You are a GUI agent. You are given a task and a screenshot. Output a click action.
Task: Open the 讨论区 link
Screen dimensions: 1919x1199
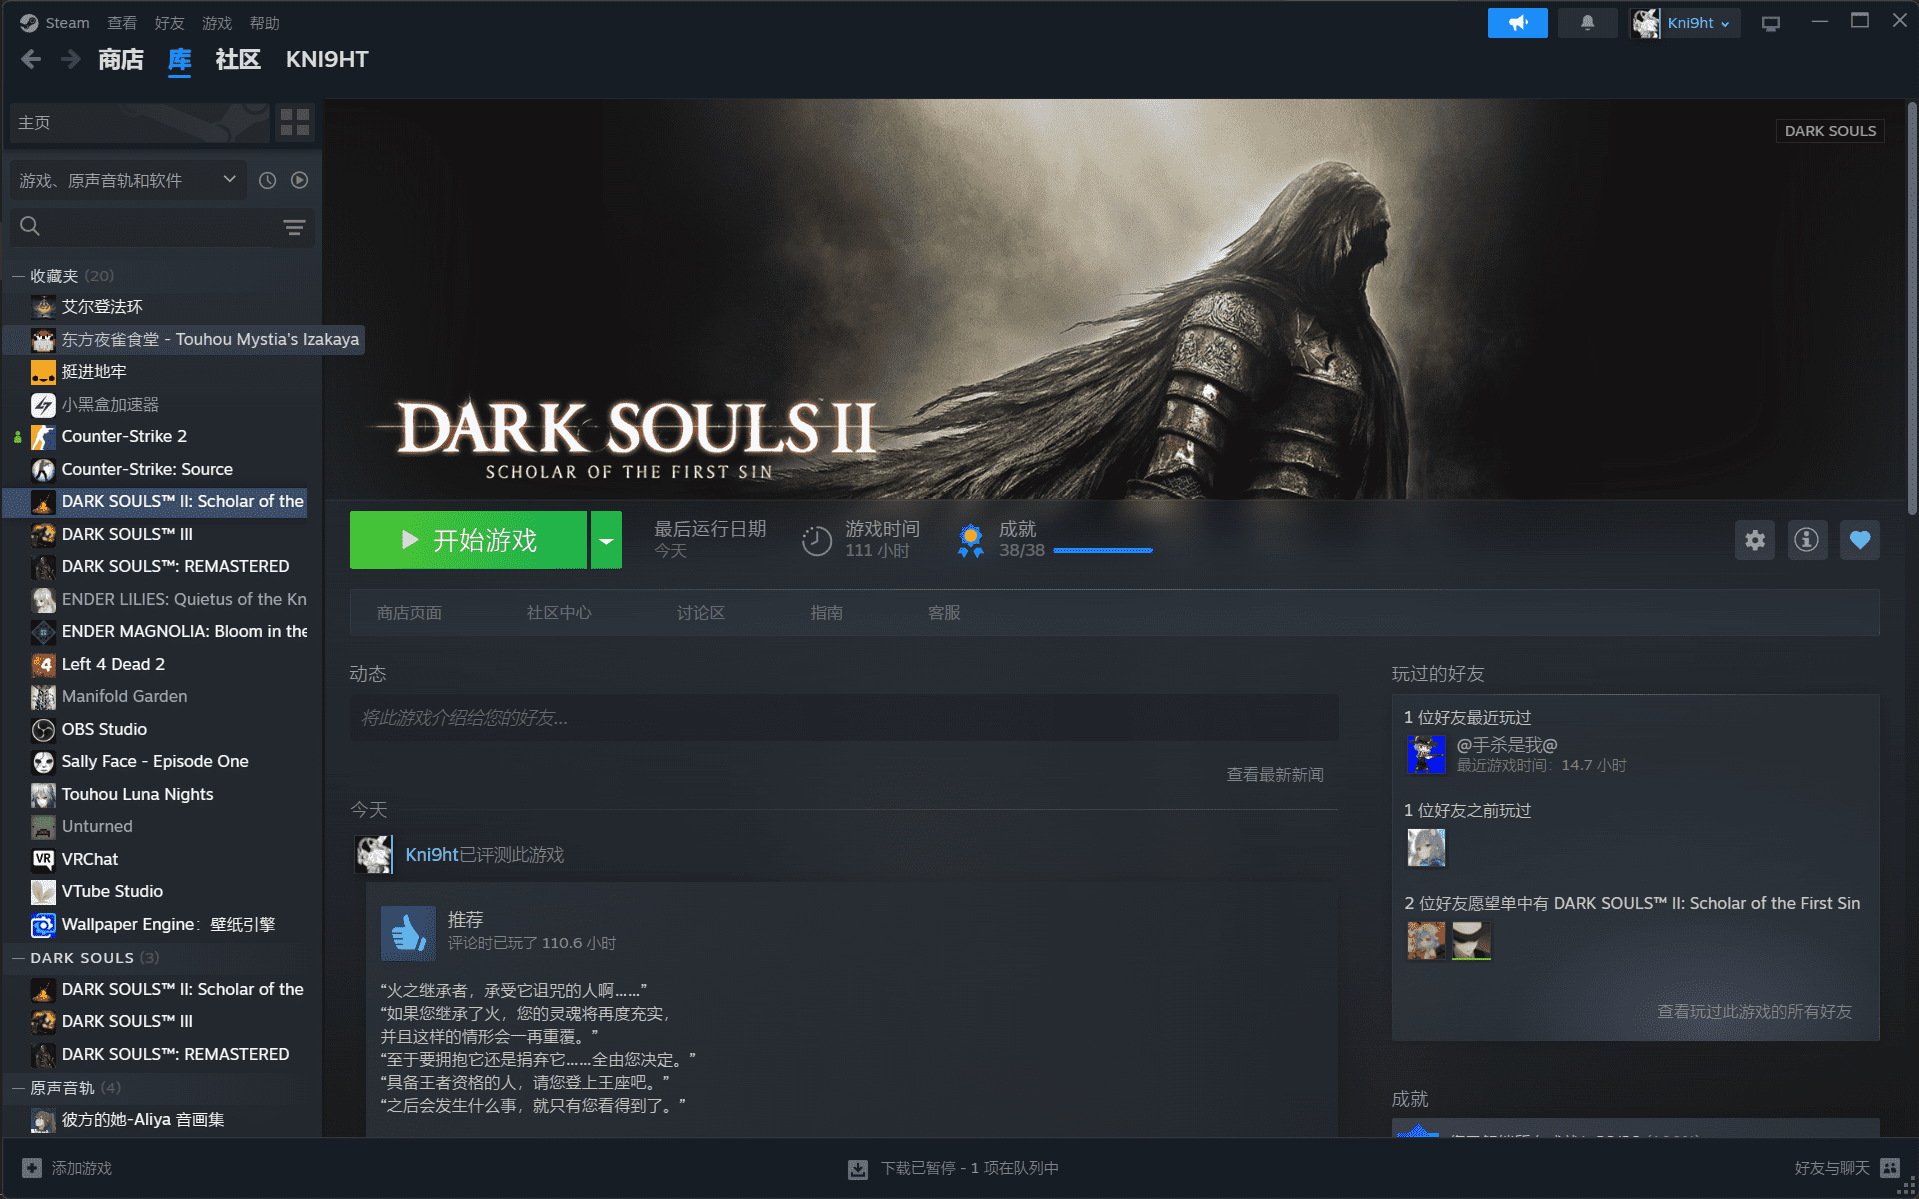[700, 613]
